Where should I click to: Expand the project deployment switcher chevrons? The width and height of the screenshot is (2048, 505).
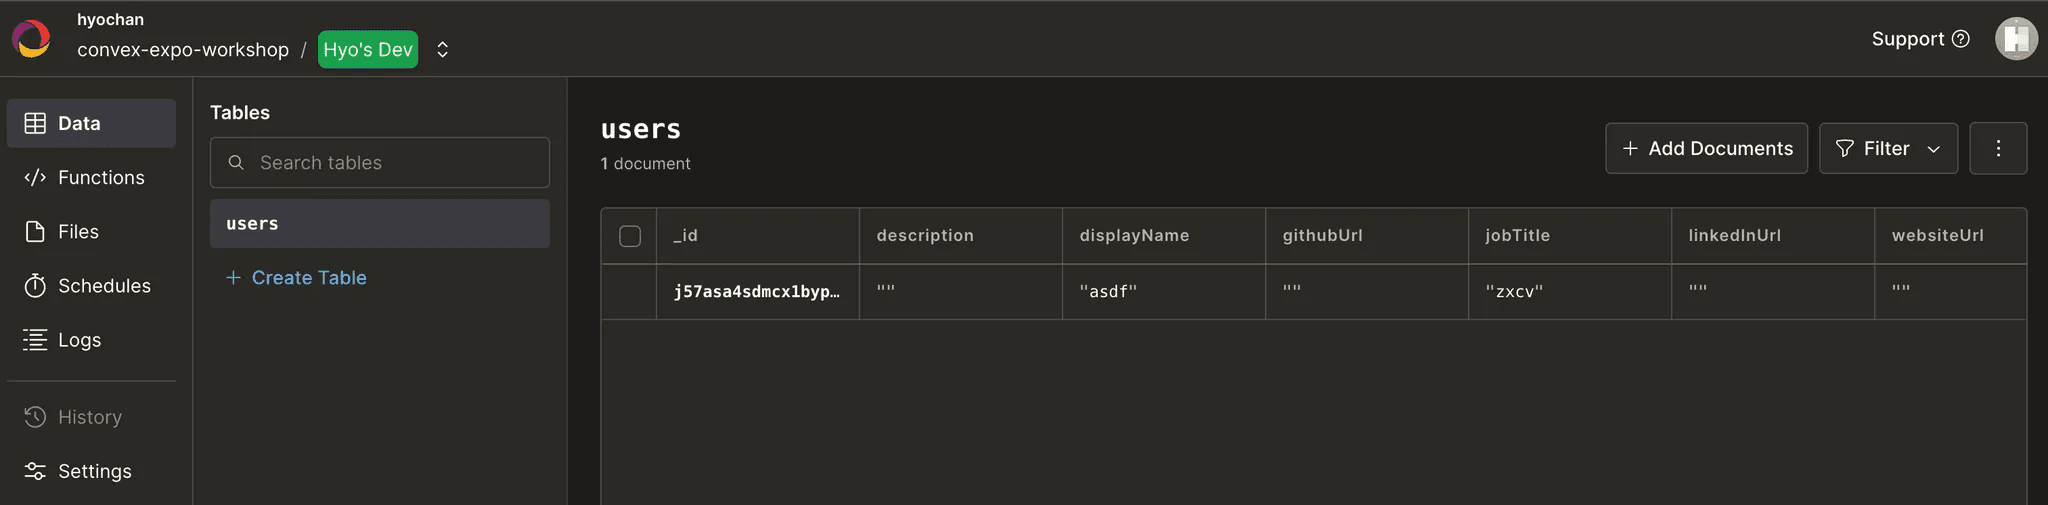442,50
